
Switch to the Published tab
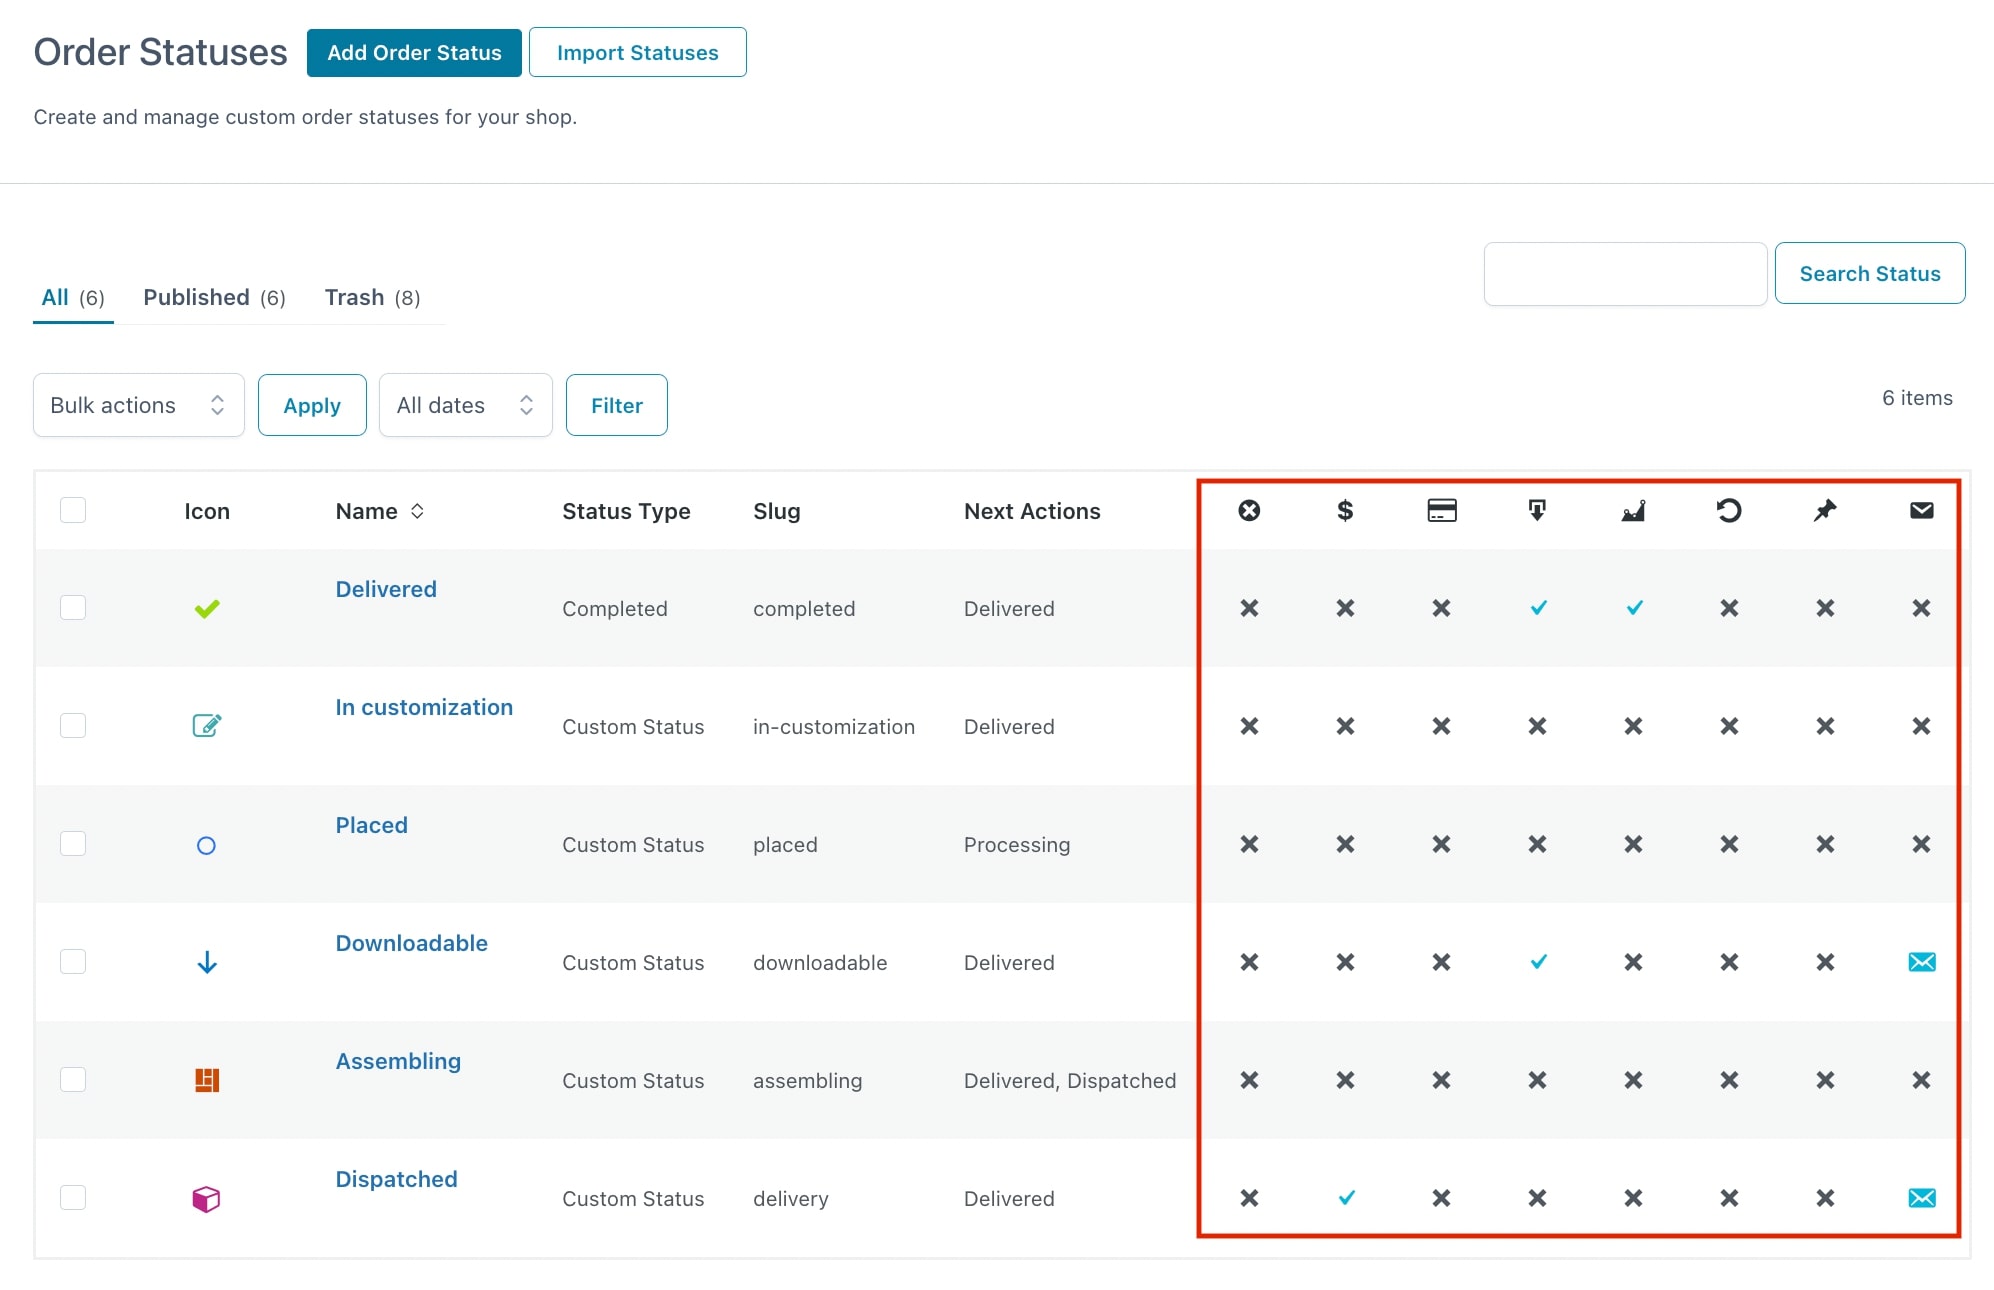tap(214, 297)
